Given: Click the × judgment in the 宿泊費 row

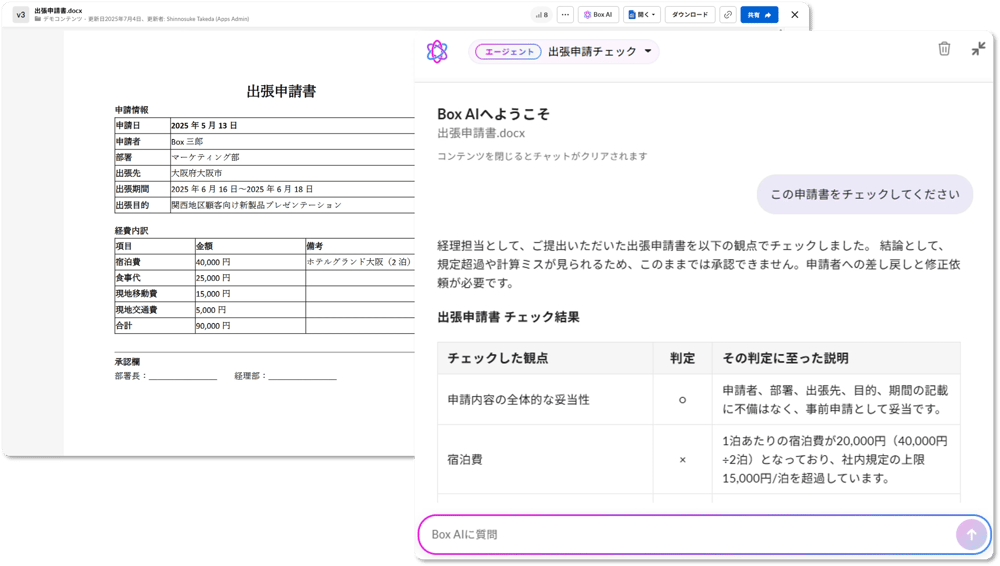Looking at the screenshot, I should [682, 459].
